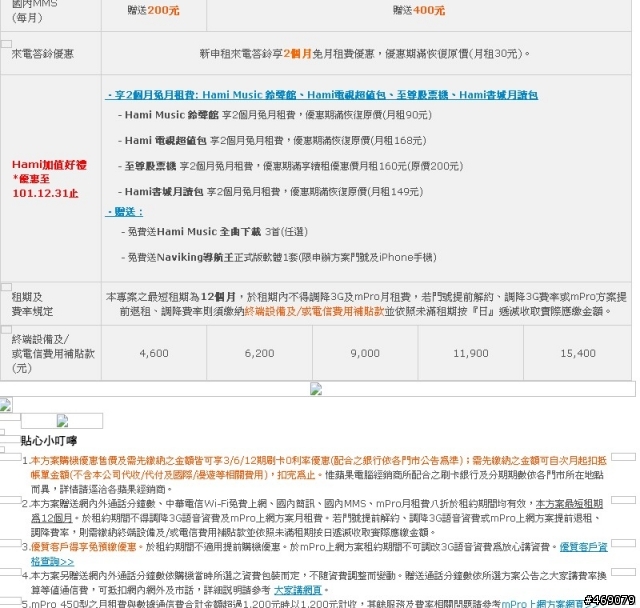This screenshot has width=640, height=608.
Task: Click the 免費送Naviking導航王 line
Action: tap(279, 257)
